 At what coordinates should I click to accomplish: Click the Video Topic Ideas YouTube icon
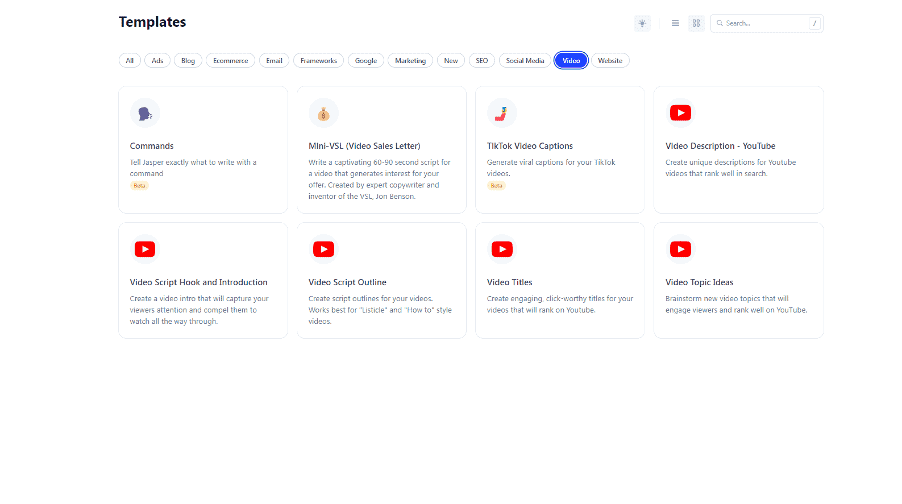pyautogui.click(x=680, y=249)
